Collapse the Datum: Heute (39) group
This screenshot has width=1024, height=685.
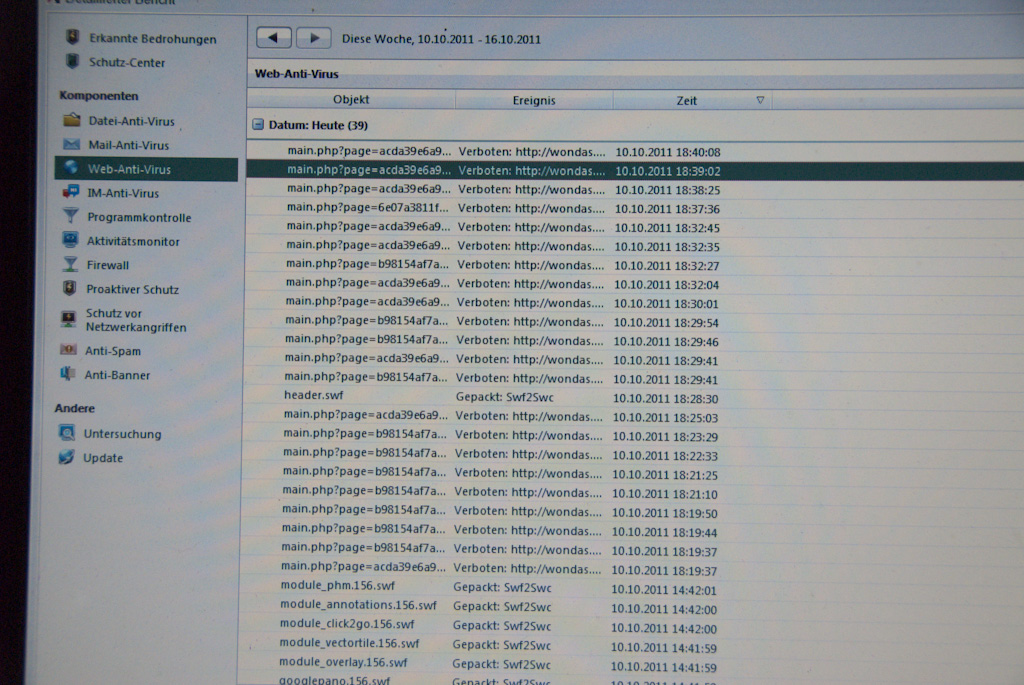pos(258,124)
